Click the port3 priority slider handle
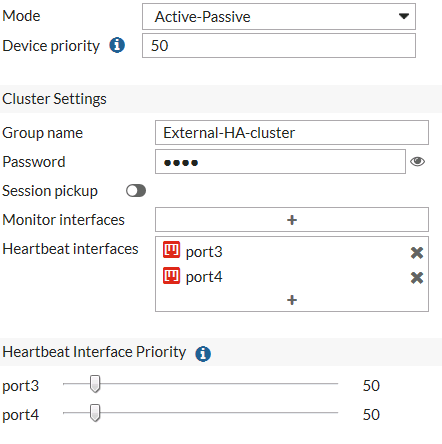The image size is (442, 444). [x=95, y=384]
